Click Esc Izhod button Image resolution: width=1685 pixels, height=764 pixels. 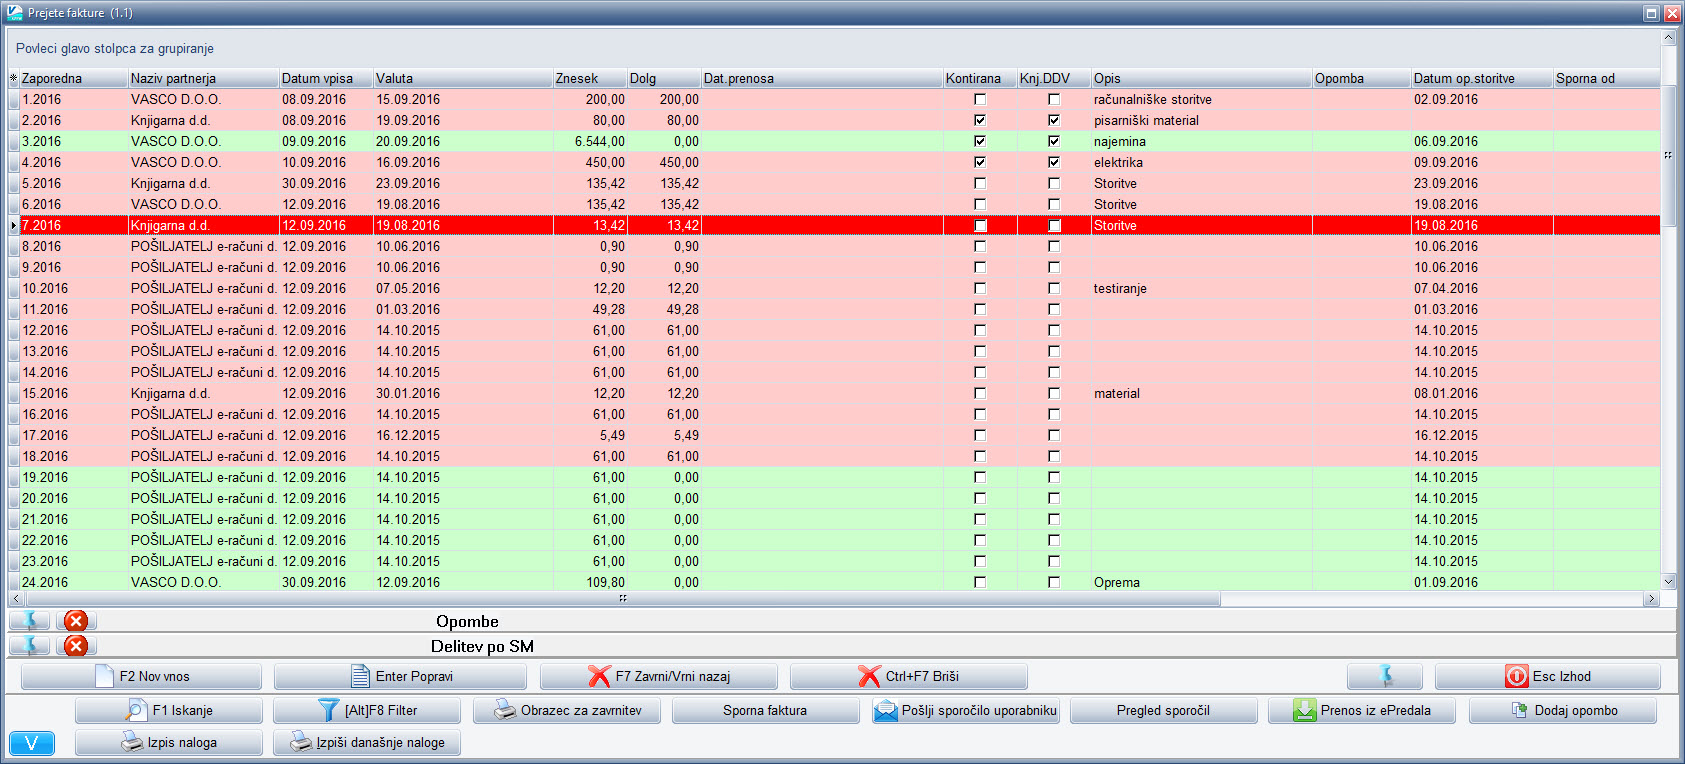click(x=1548, y=676)
